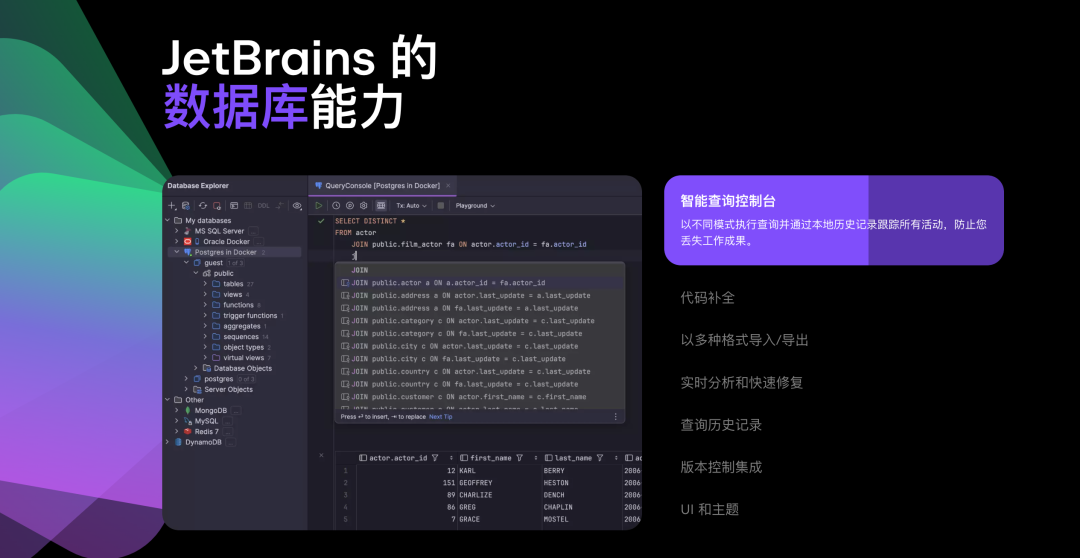
Task: Click the CHAPLIN last_name cell
Action: 581,507
